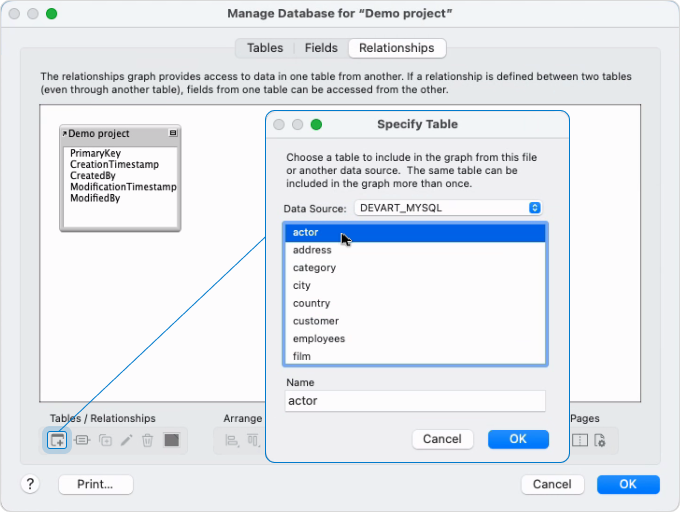Screen dimensions: 680x512
Task: Select the Relationships tab
Action: tap(397, 48)
